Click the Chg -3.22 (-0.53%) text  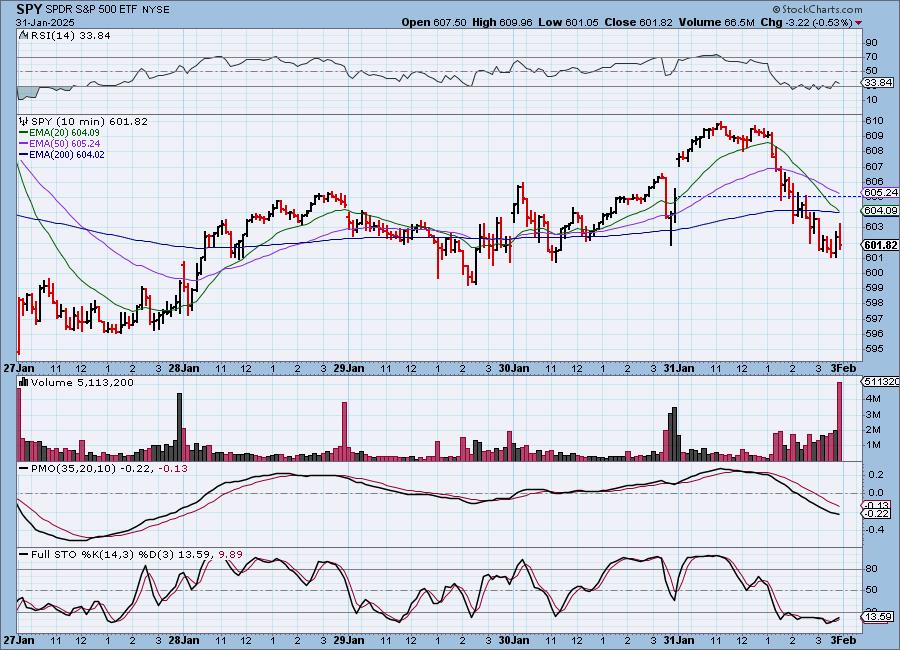click(x=806, y=22)
